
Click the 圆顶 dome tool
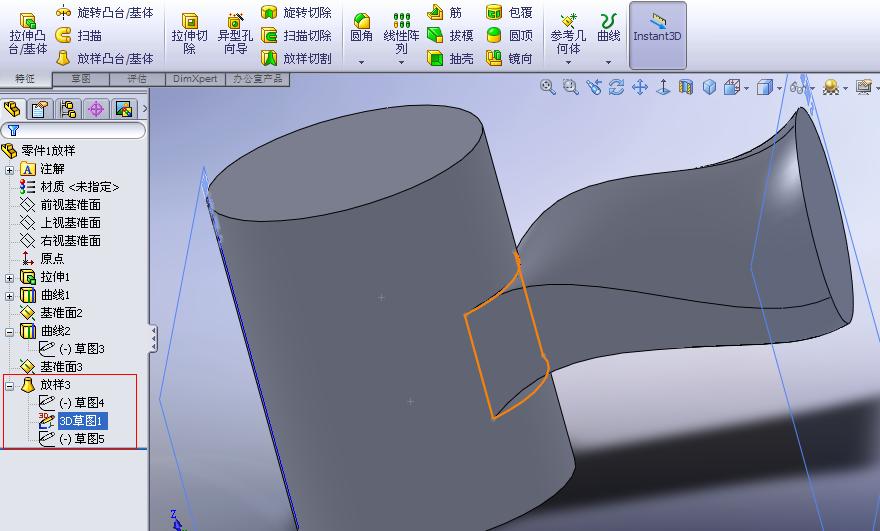509,35
